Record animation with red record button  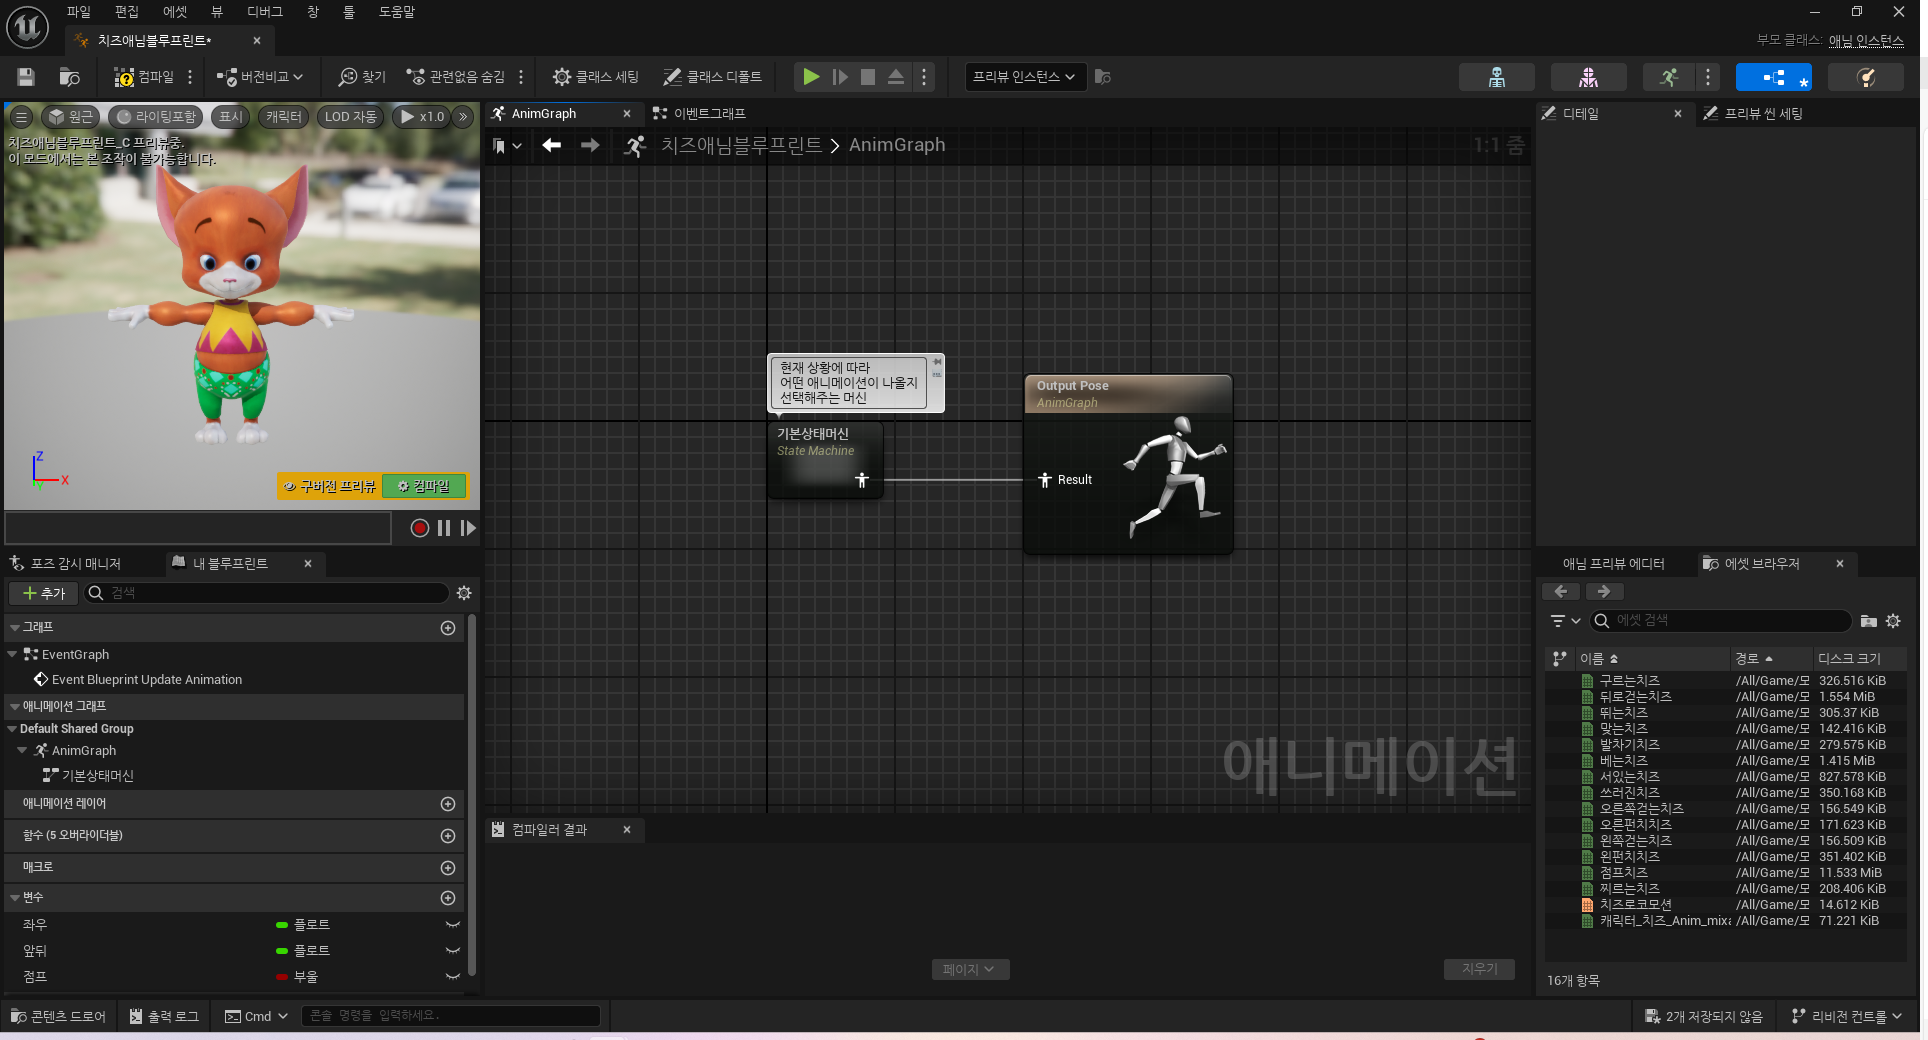point(420,528)
